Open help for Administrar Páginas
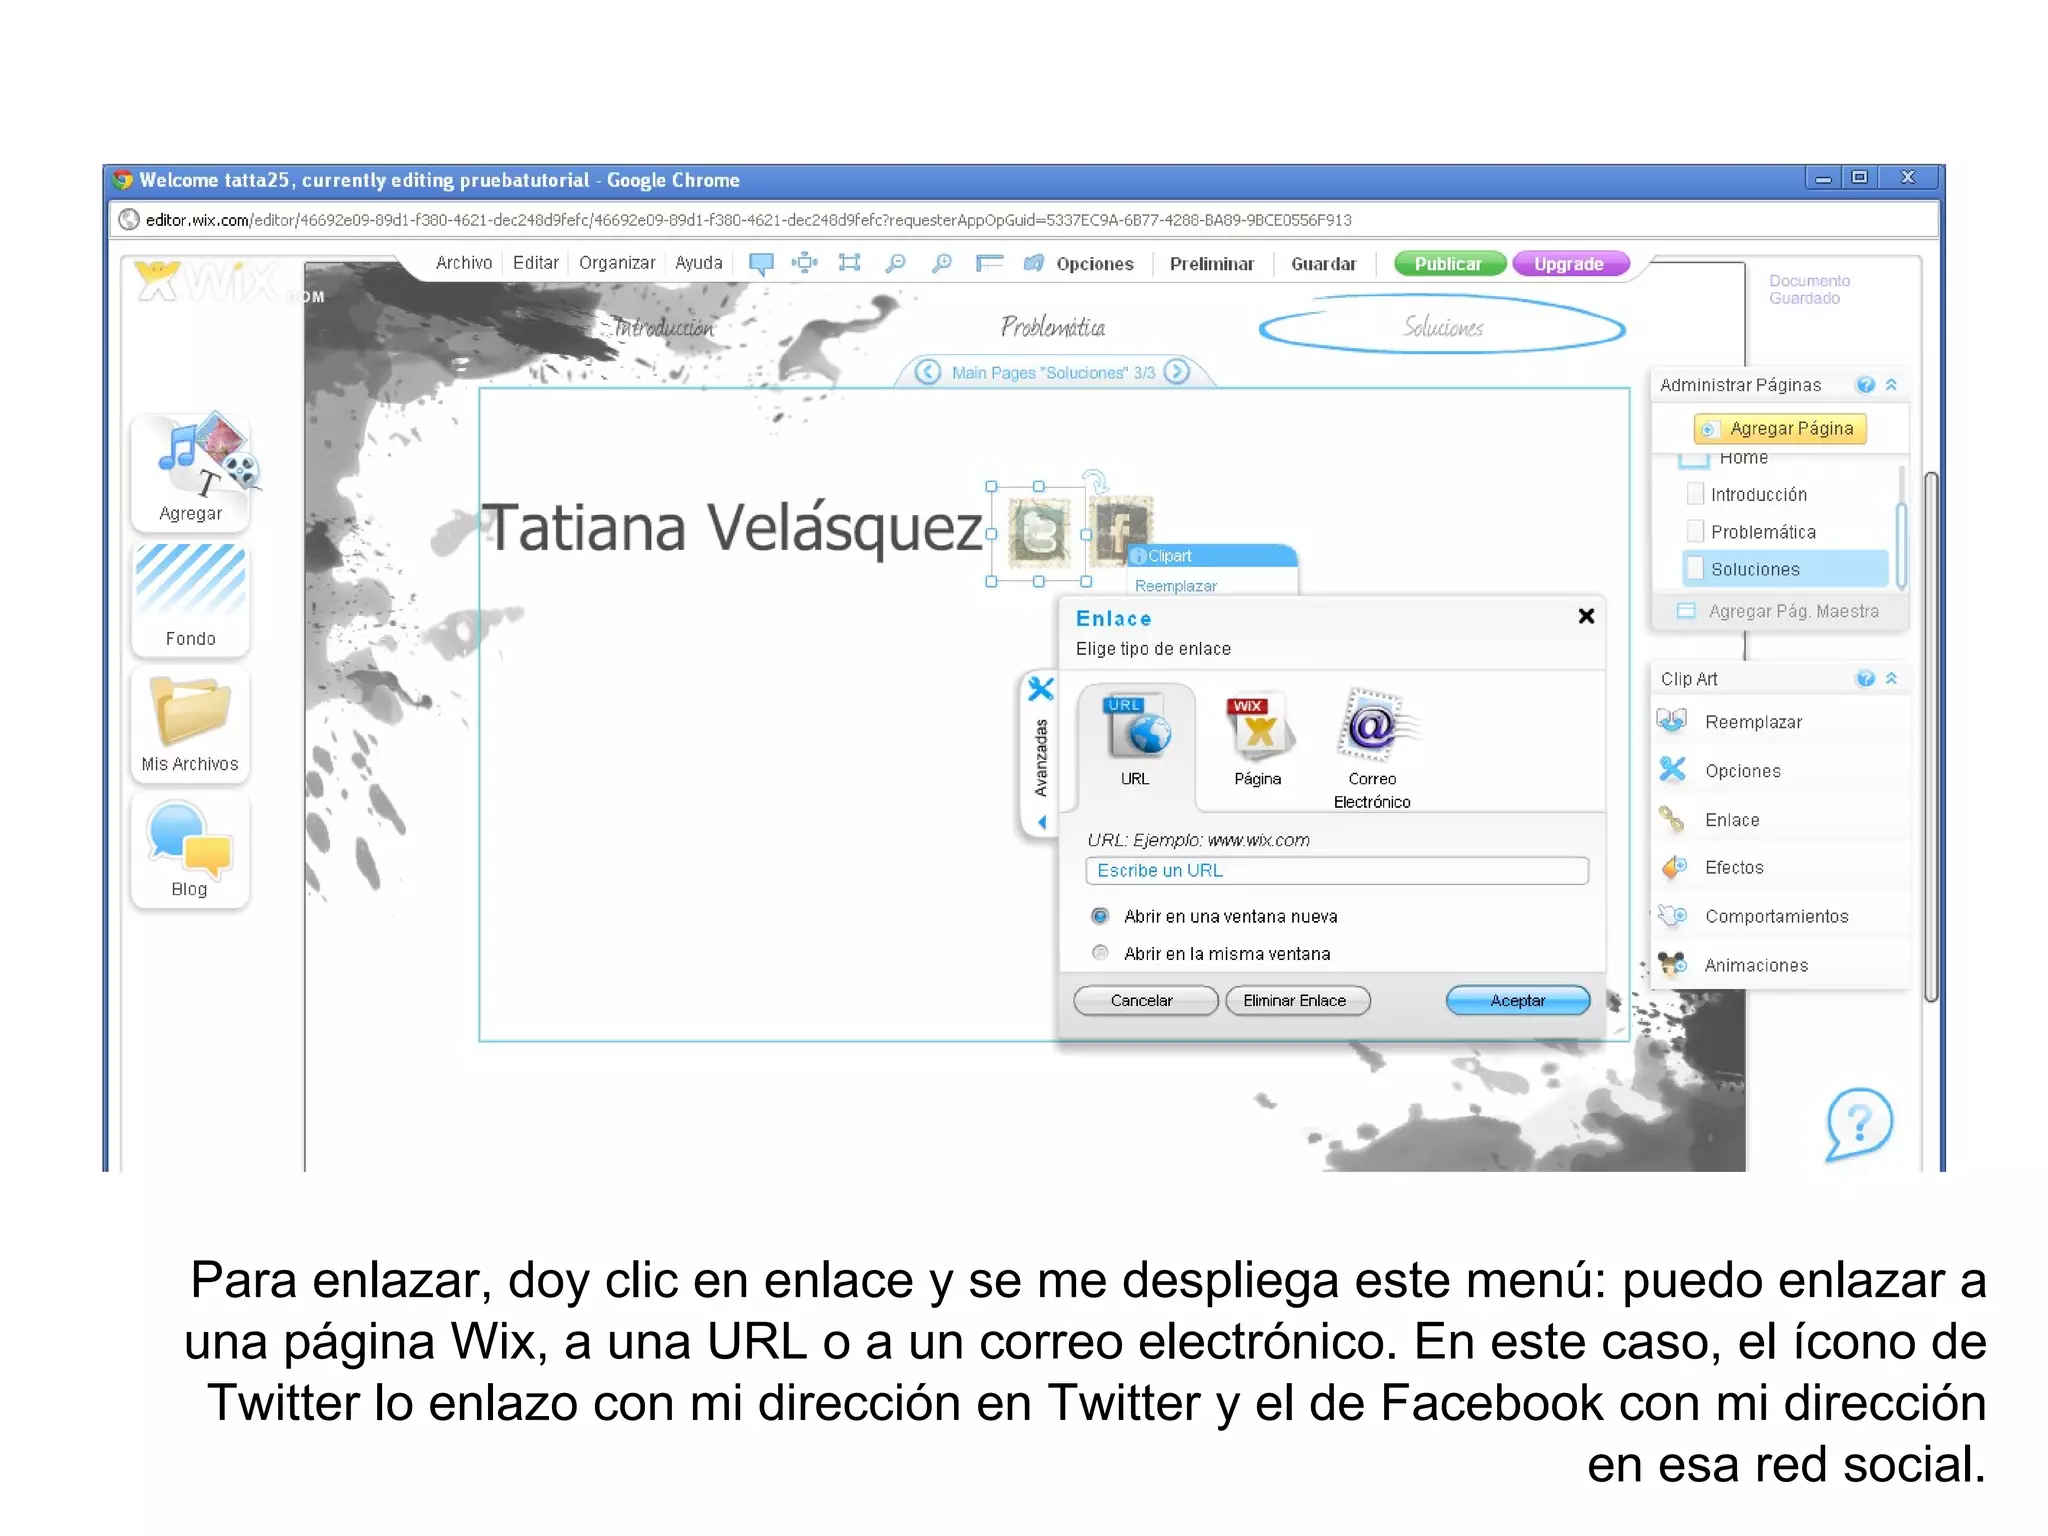This screenshot has height=1536, width=2048. click(x=1865, y=385)
